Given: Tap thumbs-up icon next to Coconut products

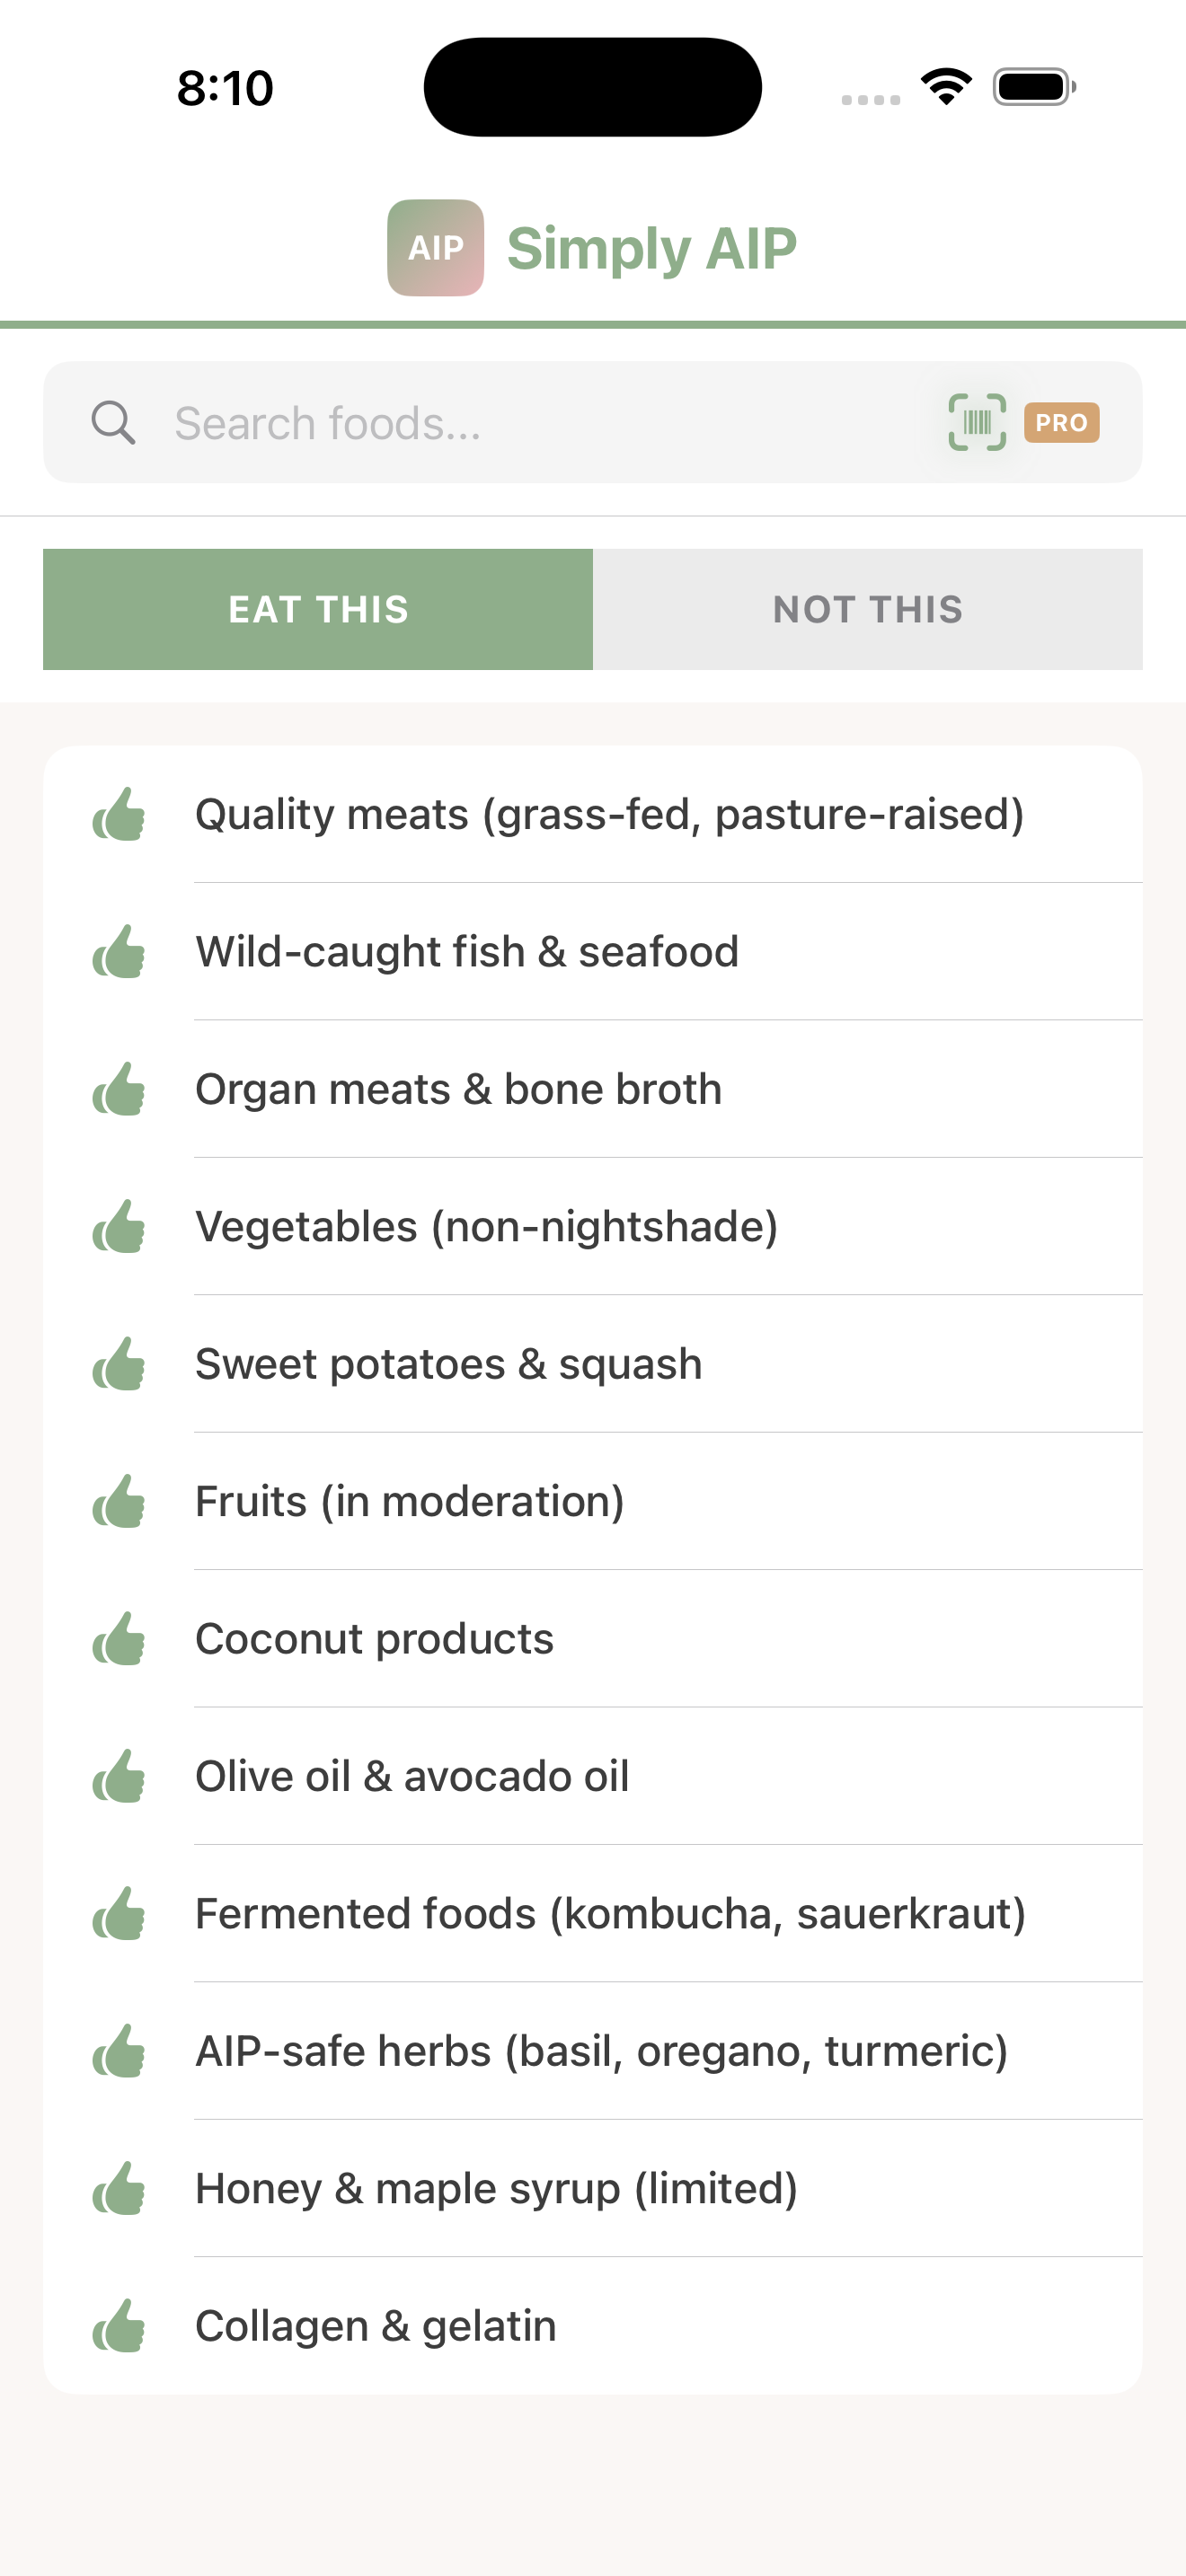Looking at the screenshot, I should 119,1639.
